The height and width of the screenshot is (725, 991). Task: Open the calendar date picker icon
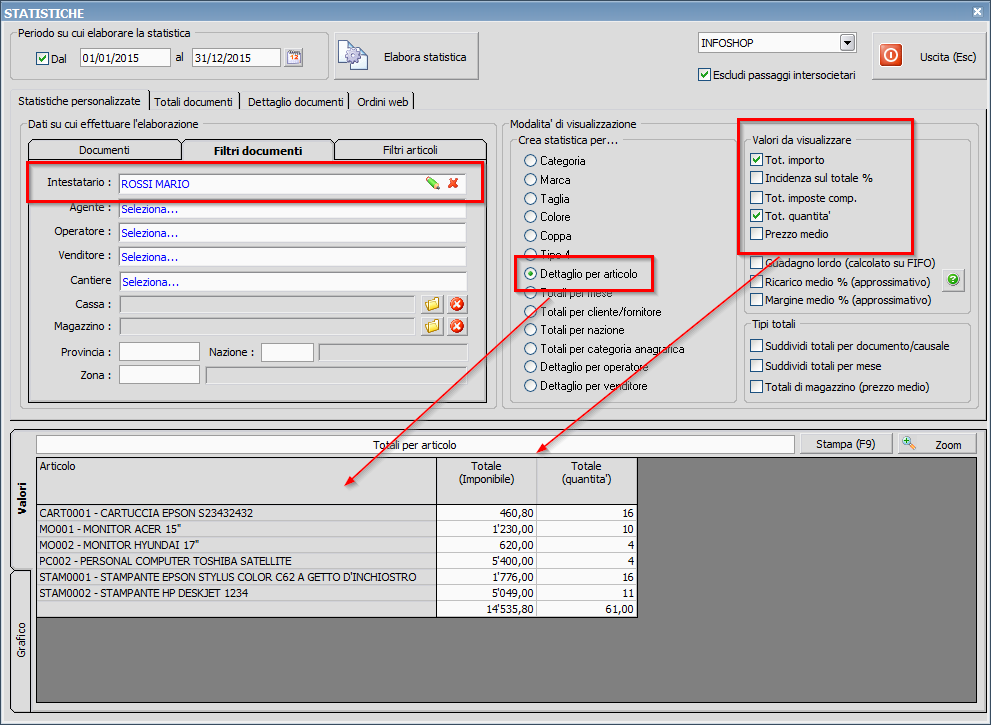tap(294, 58)
